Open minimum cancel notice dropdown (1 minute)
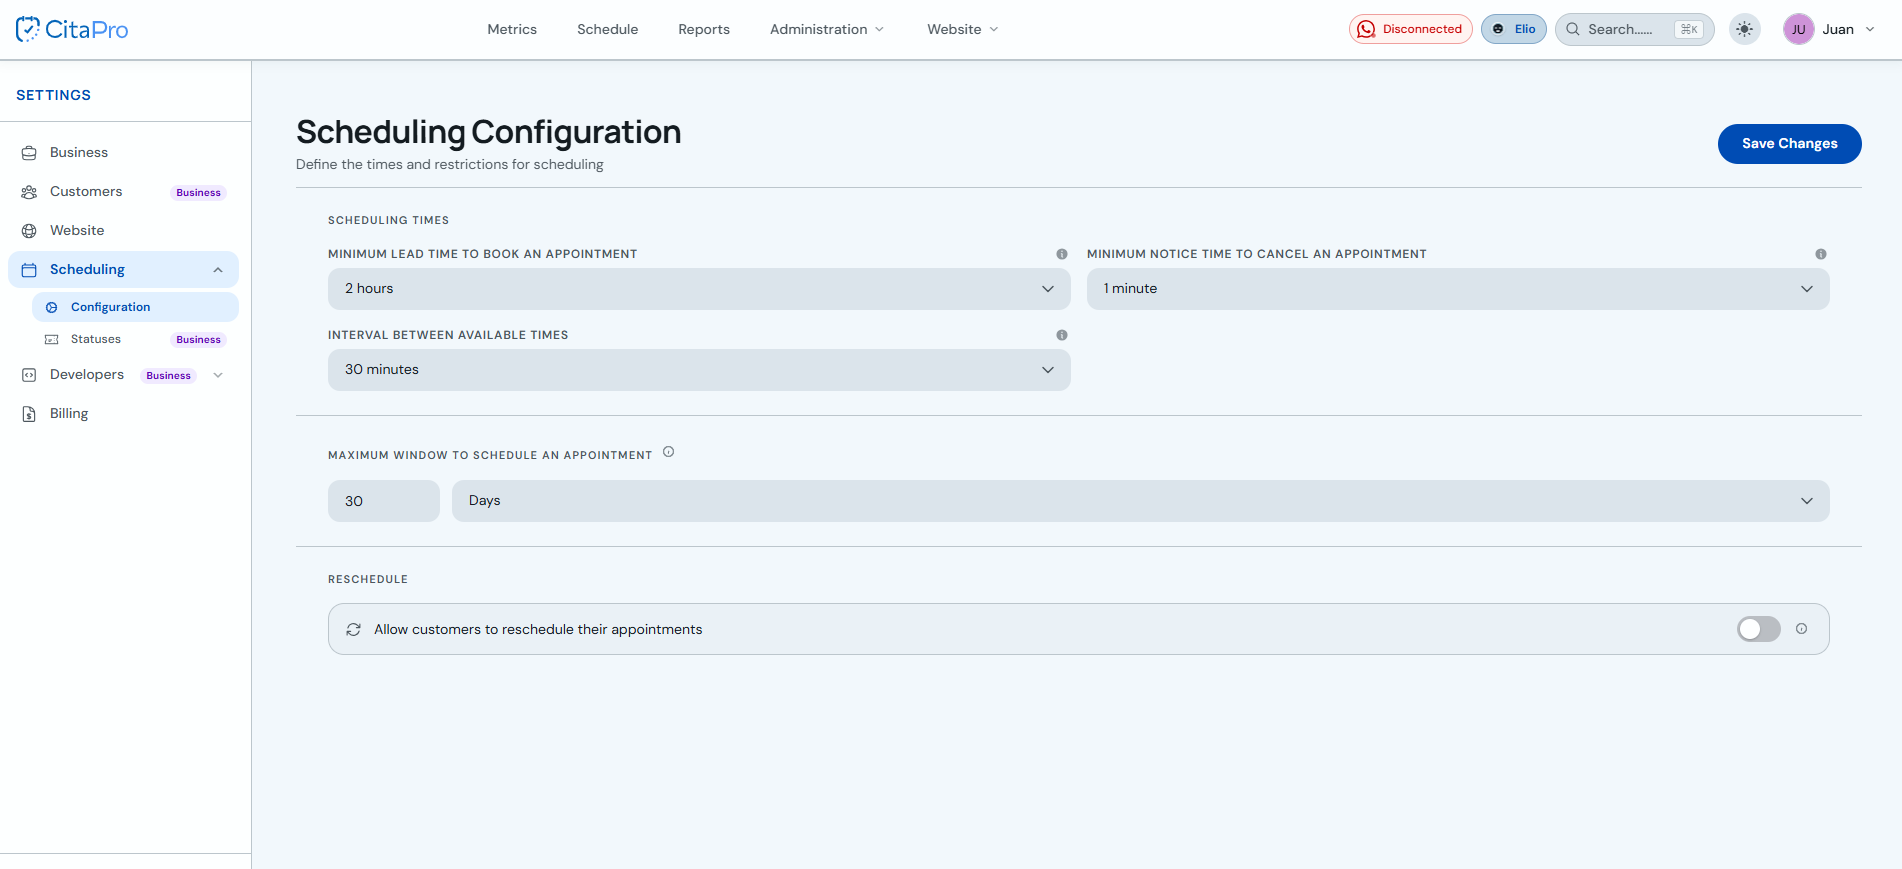Image resolution: width=1902 pixels, height=869 pixels. 1458,289
